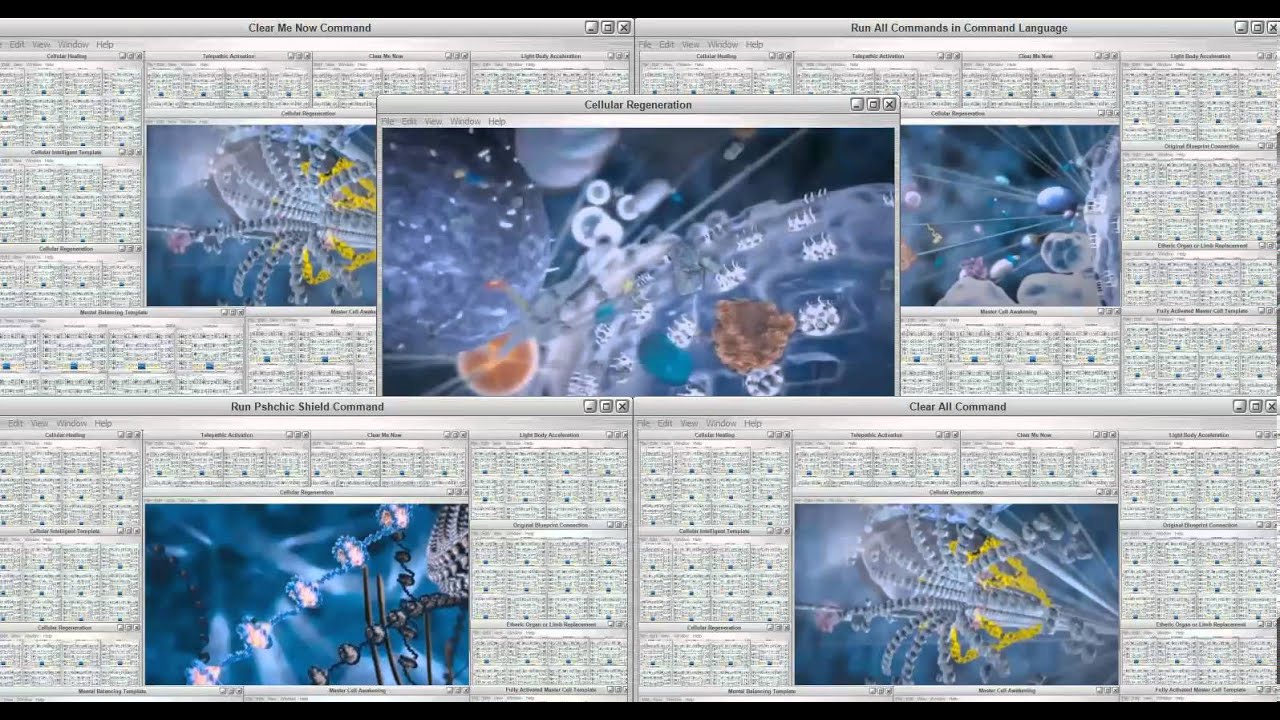The image size is (1280, 720).
Task: Open Window menu in Clear Me Now Command window
Action: point(73,44)
